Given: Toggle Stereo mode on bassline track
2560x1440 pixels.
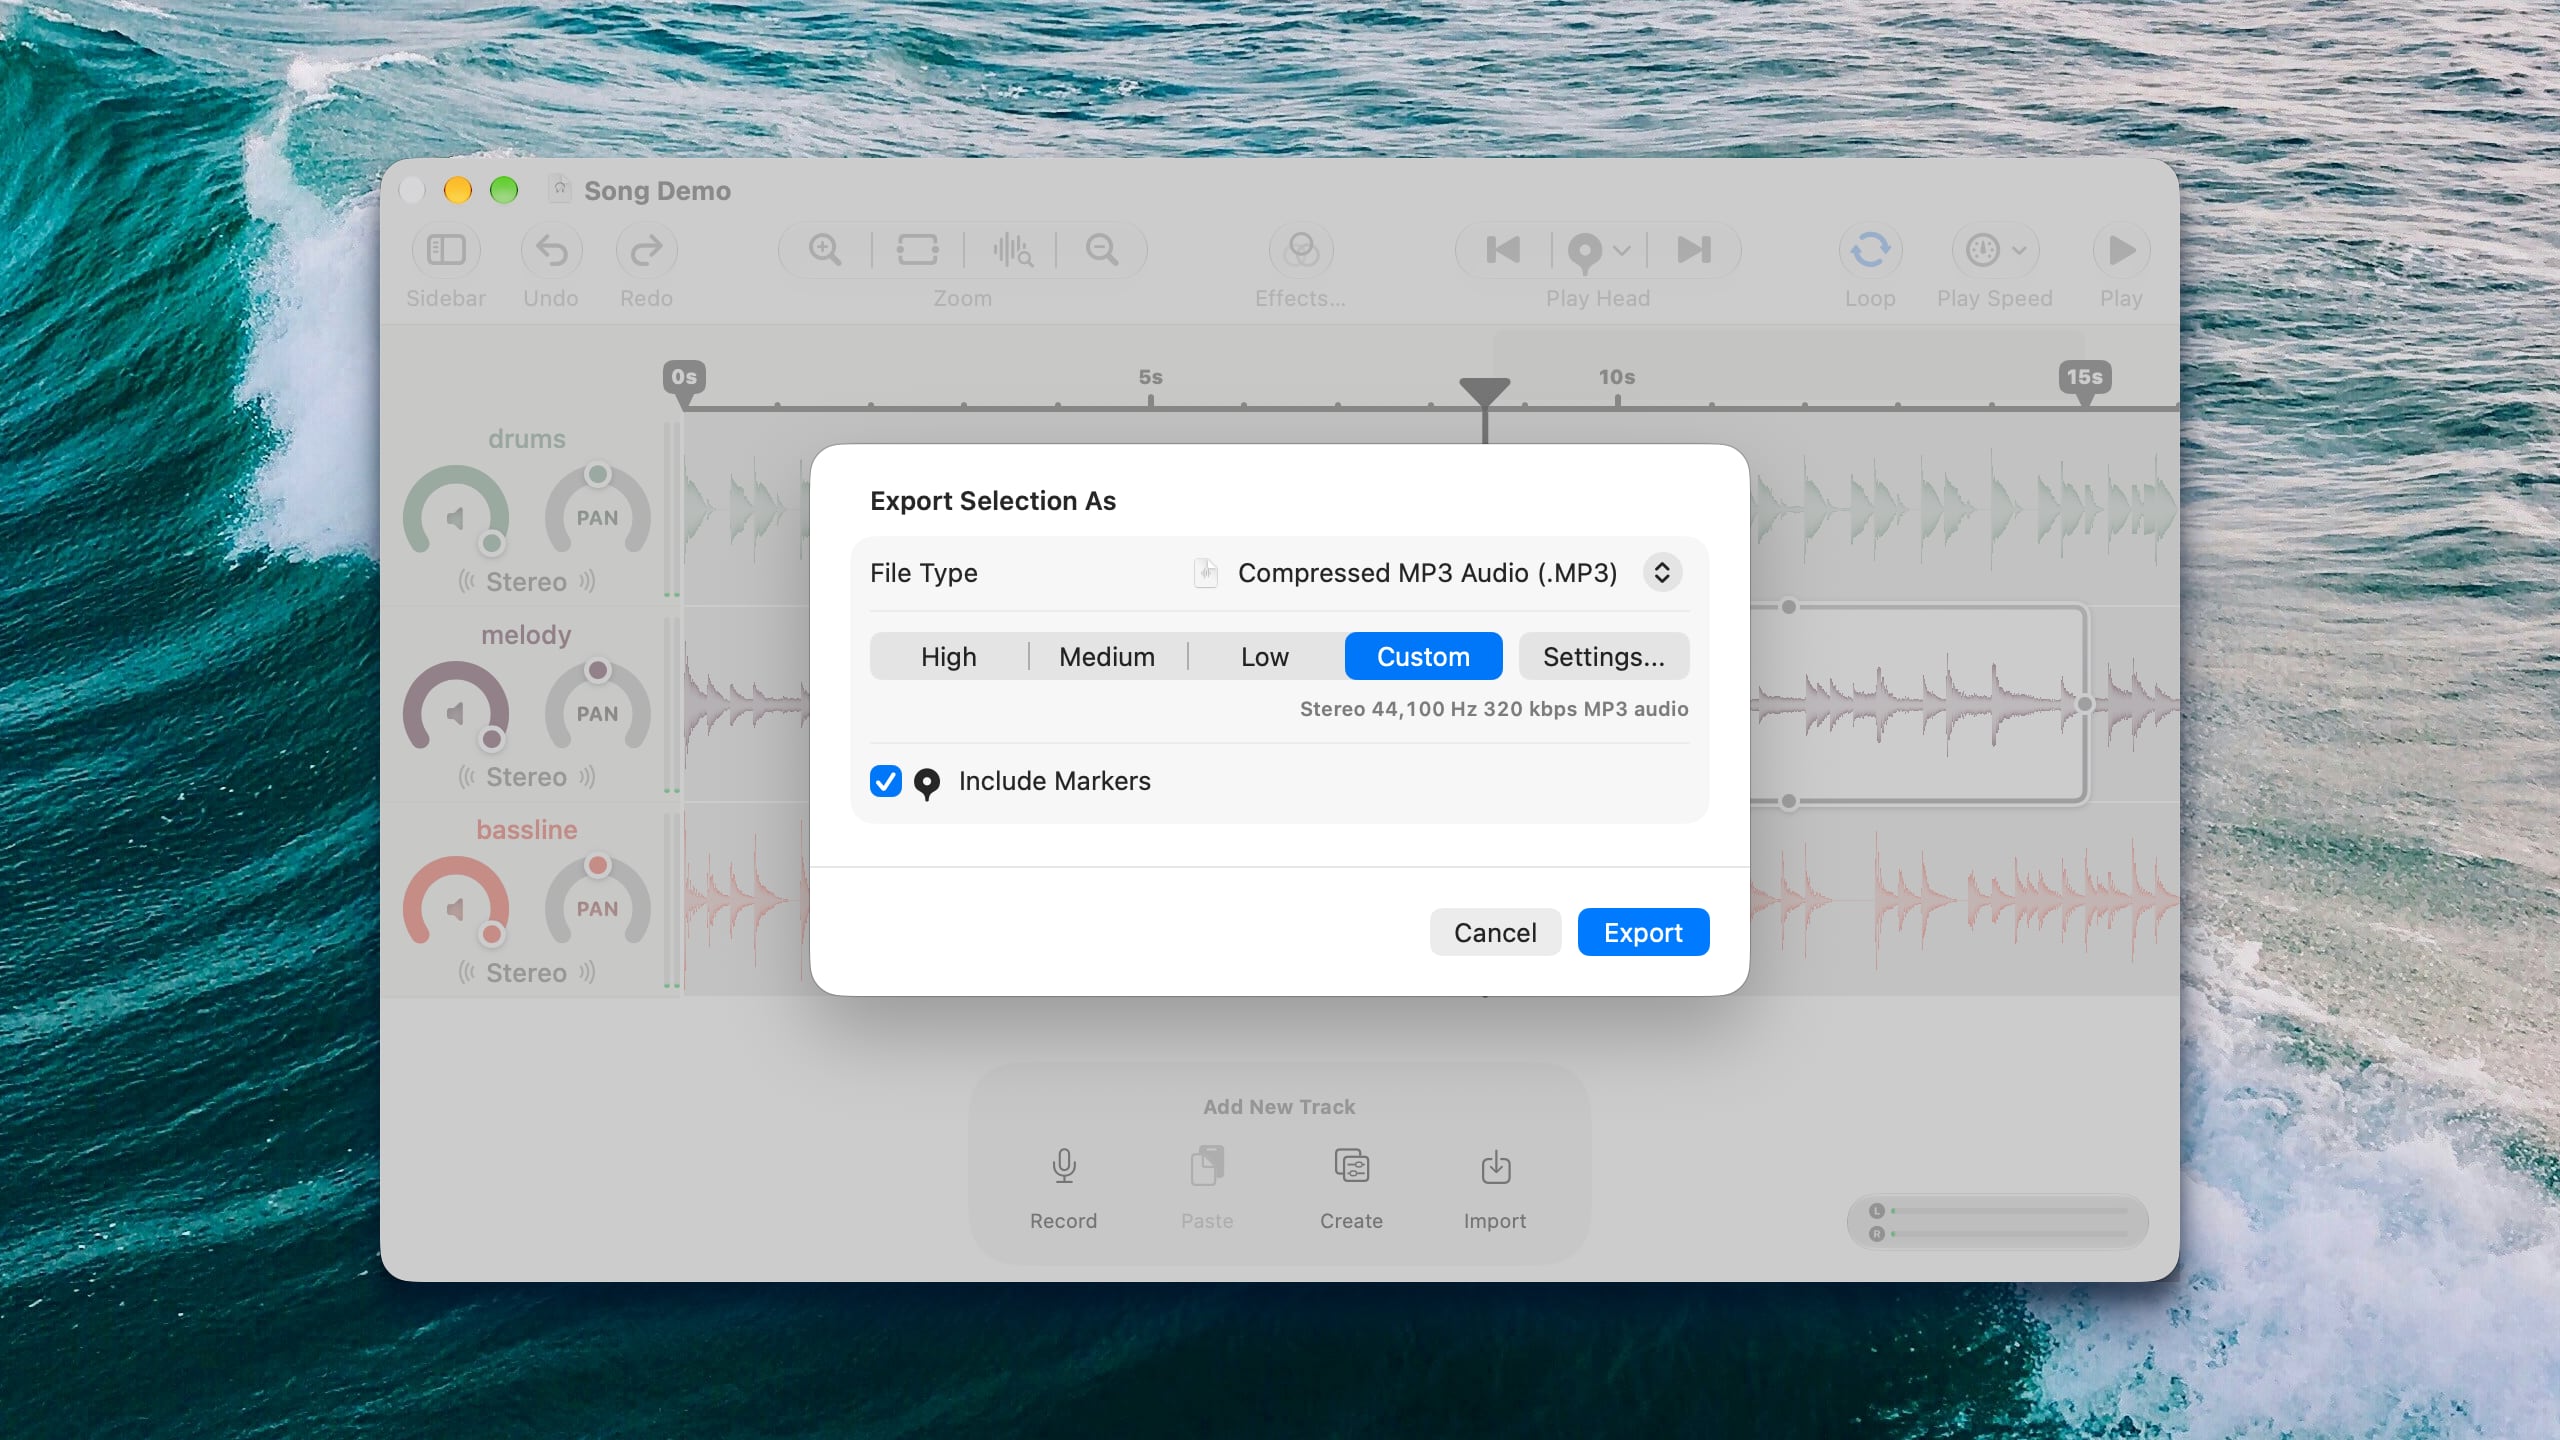Looking at the screenshot, I should pos(526,972).
